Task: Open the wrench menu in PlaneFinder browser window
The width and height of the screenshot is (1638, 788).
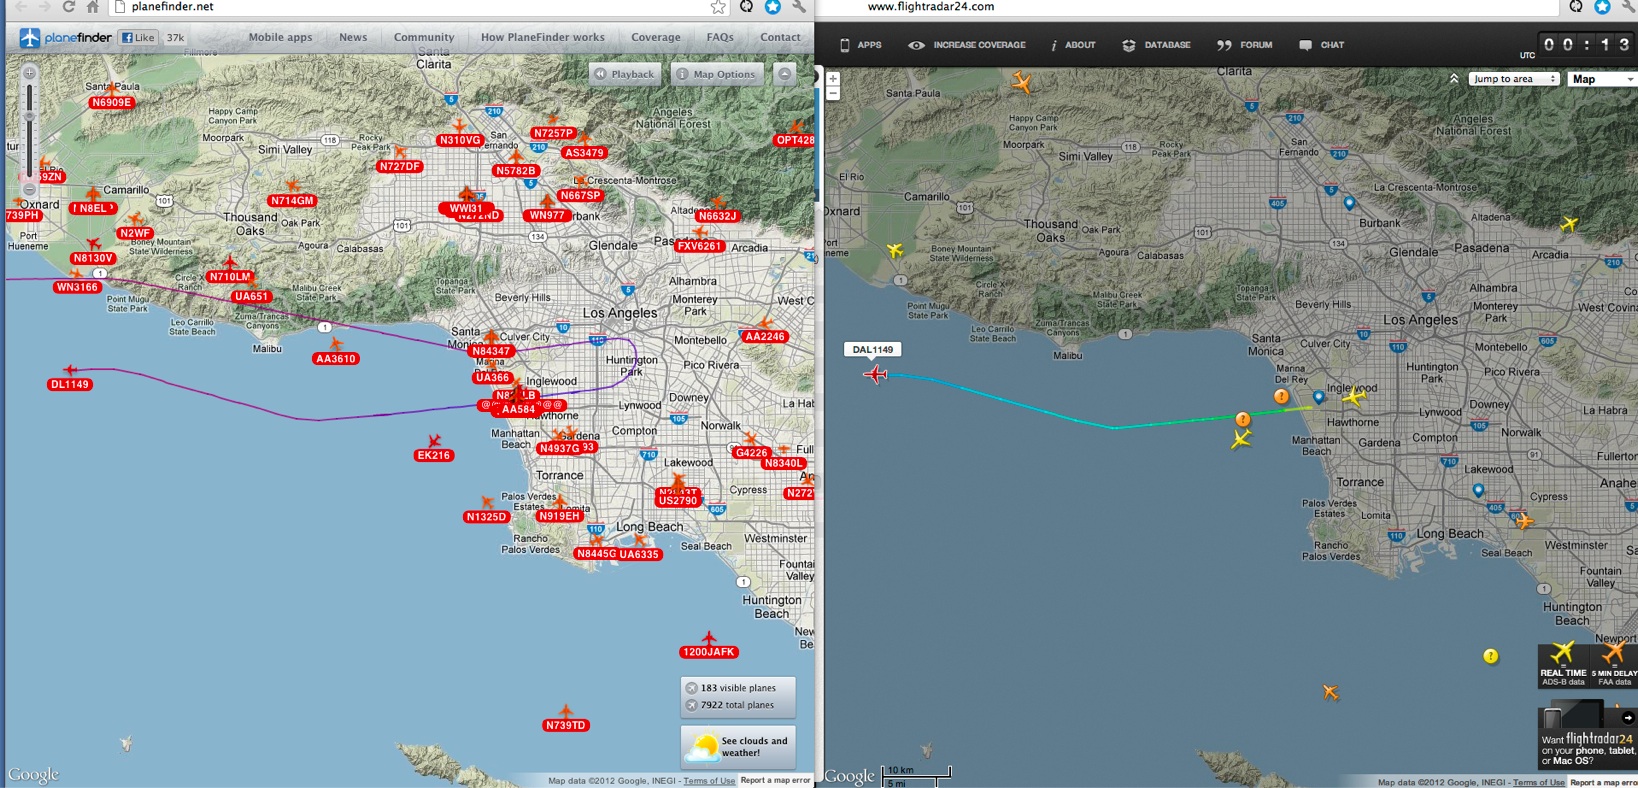Action: pyautogui.click(x=799, y=7)
